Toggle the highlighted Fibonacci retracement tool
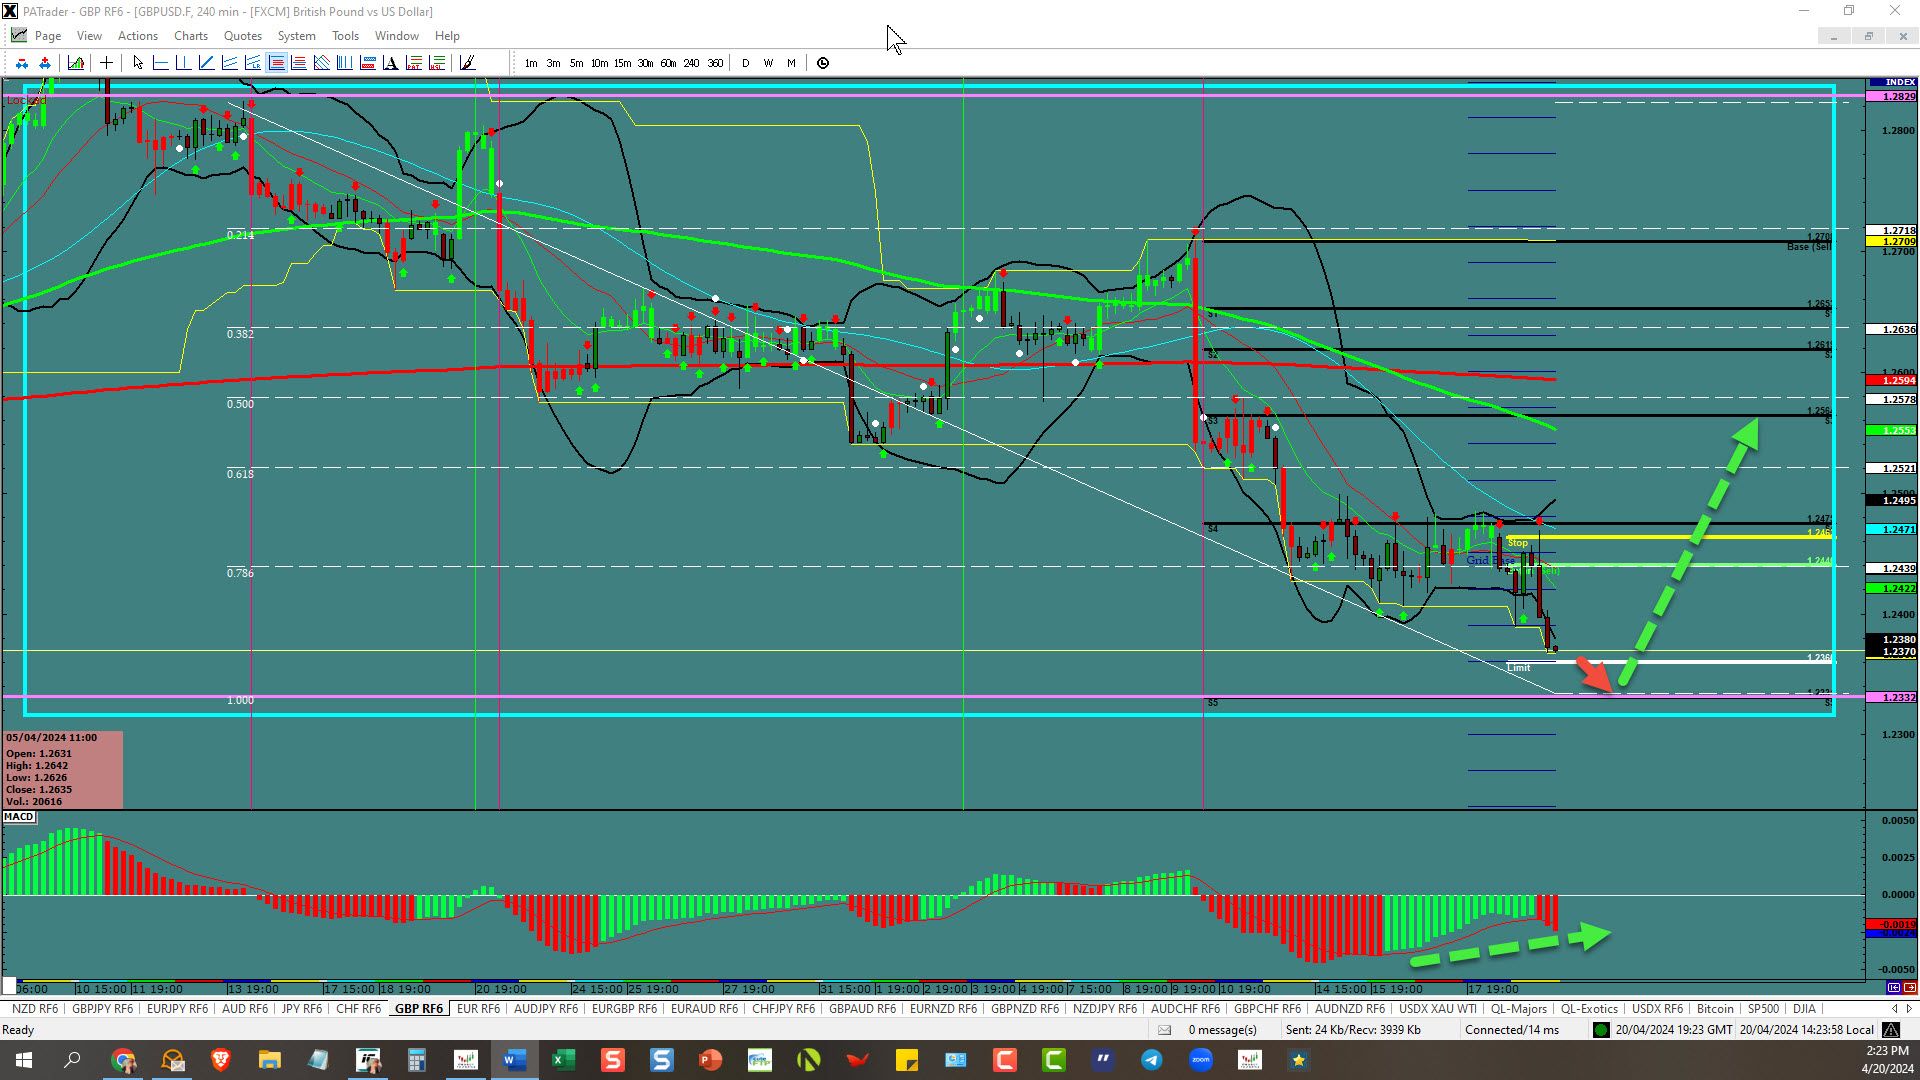 (276, 63)
